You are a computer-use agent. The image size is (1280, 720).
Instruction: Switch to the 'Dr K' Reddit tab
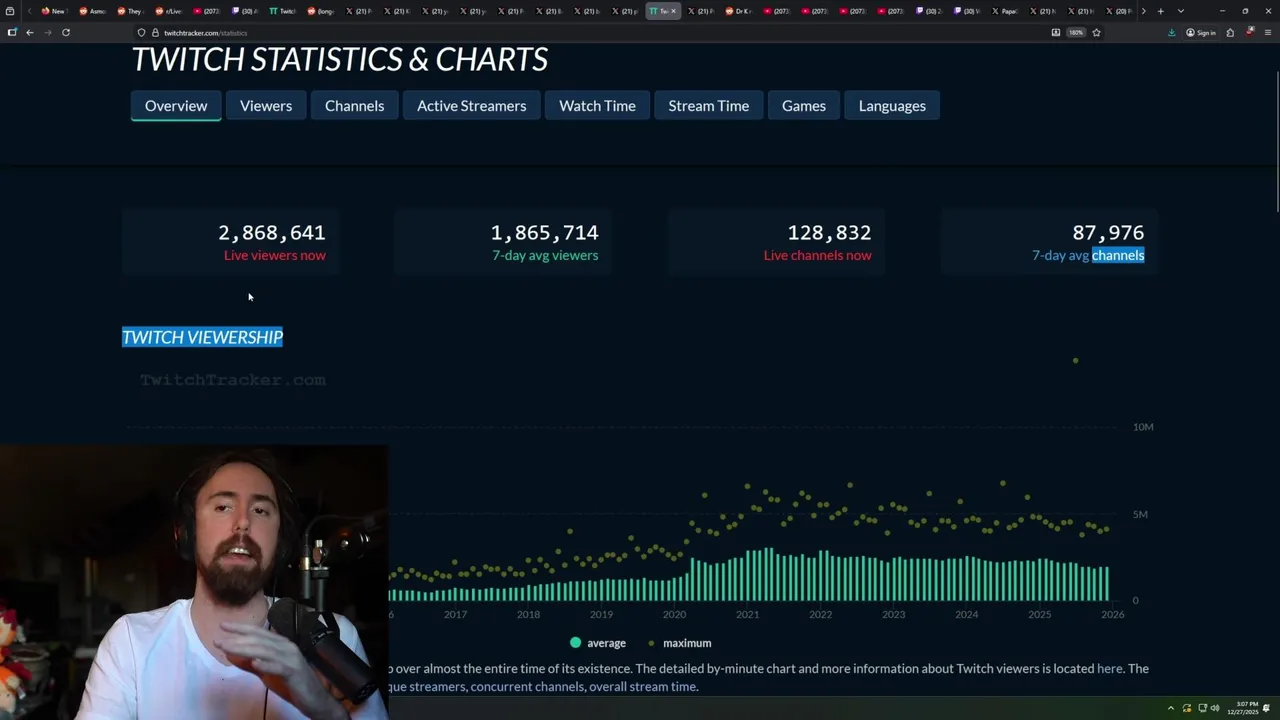coord(739,11)
